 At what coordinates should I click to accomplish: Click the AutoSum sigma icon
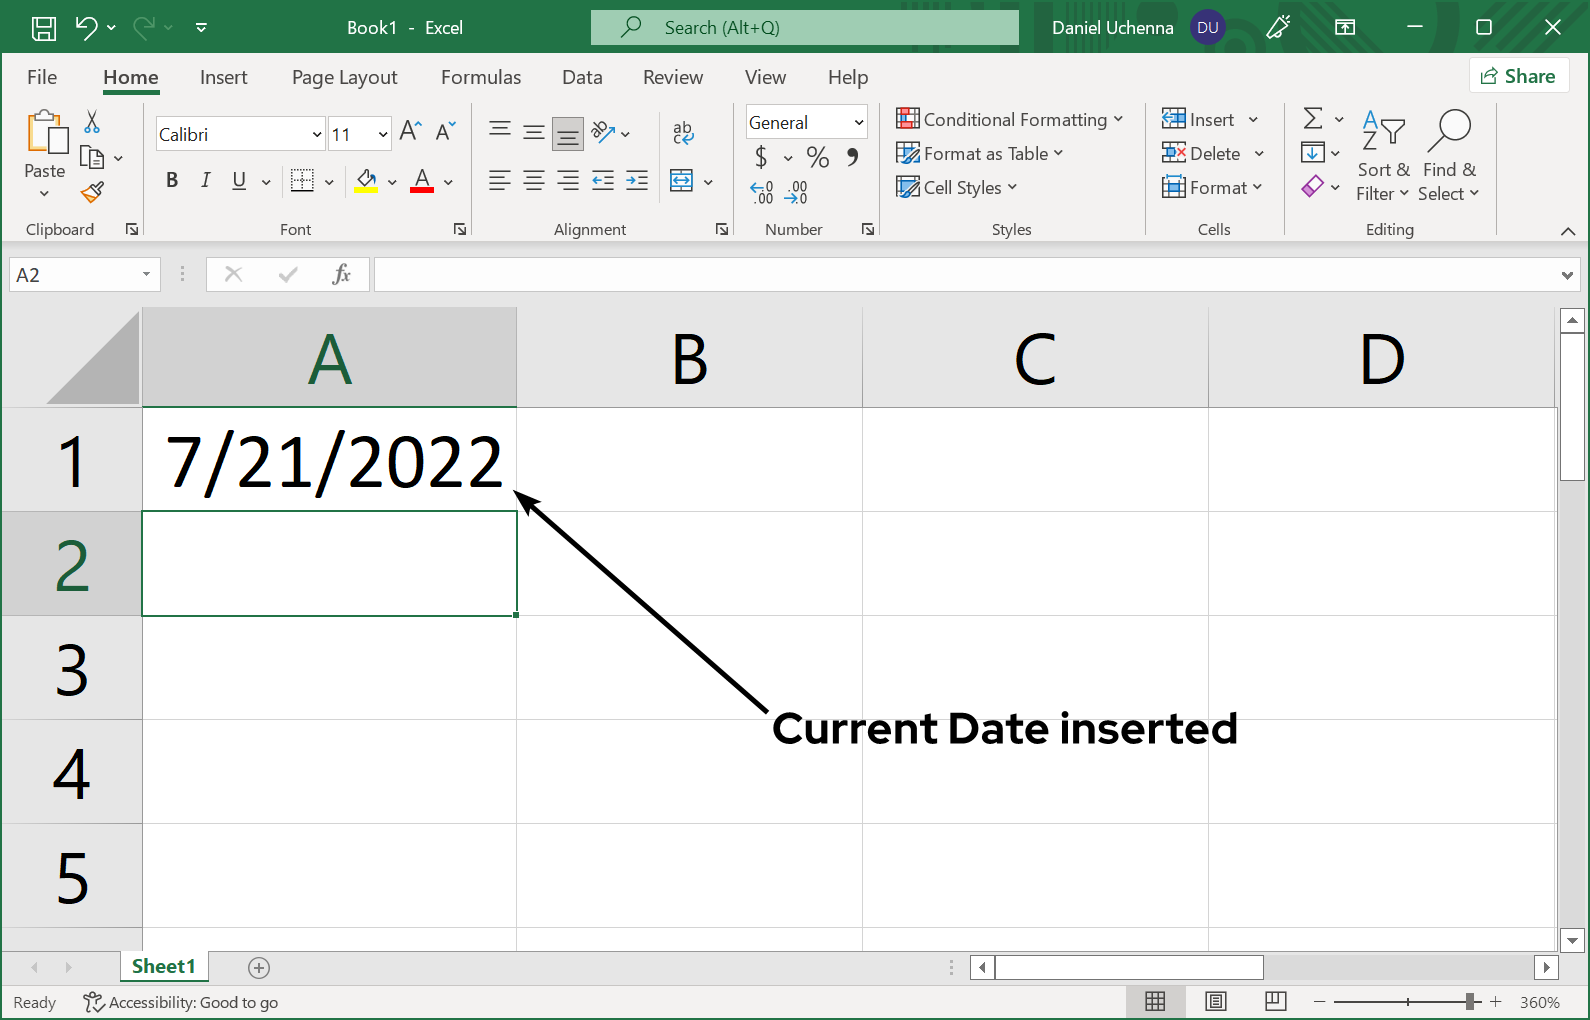1313,119
